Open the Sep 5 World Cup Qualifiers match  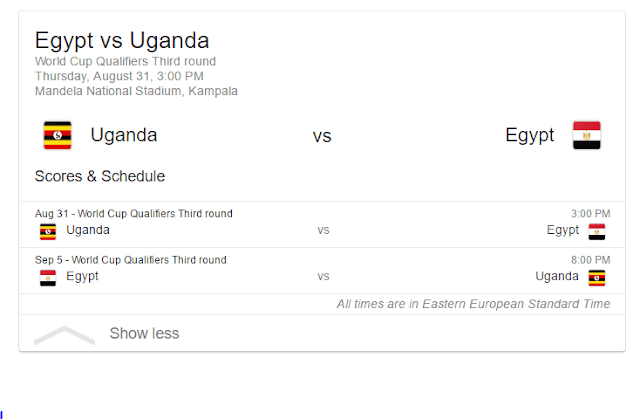(322, 270)
